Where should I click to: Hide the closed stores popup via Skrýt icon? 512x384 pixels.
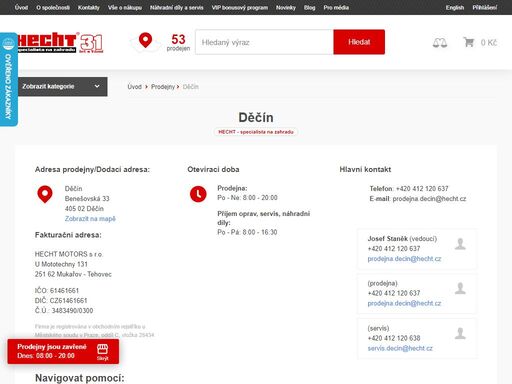point(103,352)
